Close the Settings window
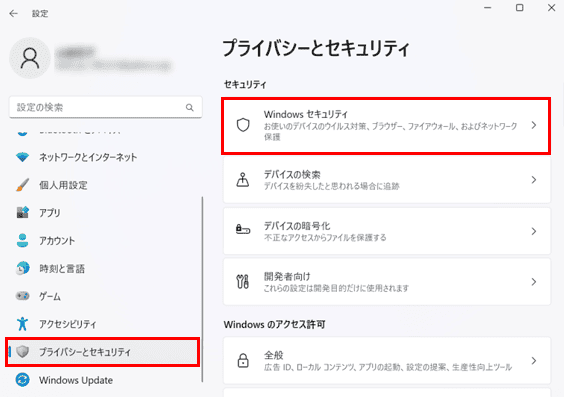Image resolution: width=564 pixels, height=397 pixels. (551, 8)
